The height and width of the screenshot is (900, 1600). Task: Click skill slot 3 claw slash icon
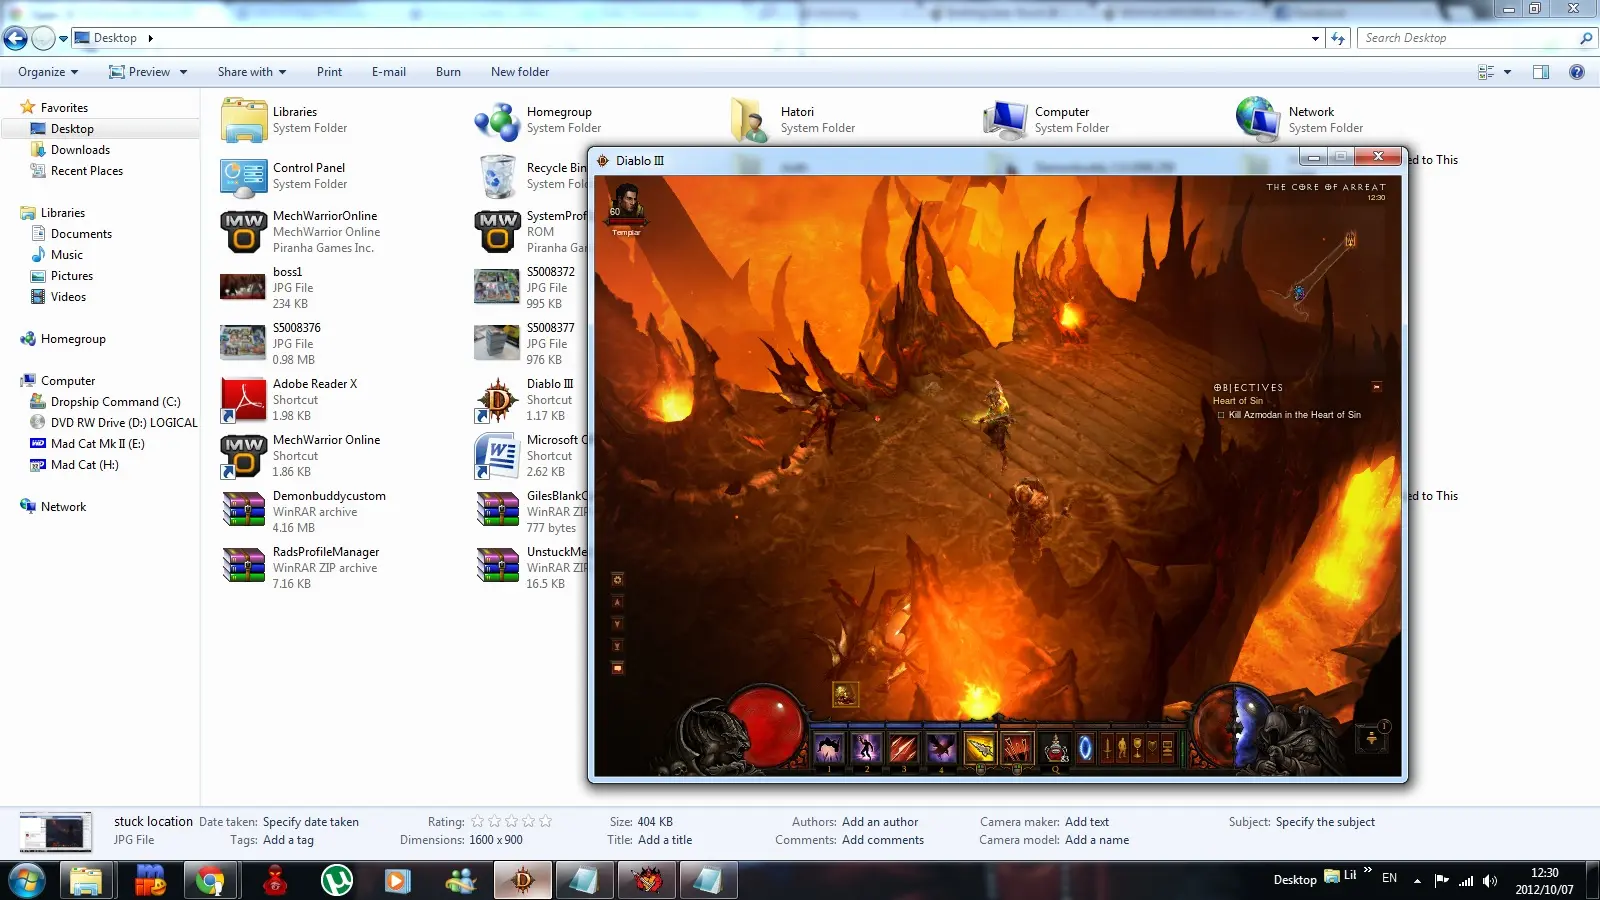(x=903, y=747)
